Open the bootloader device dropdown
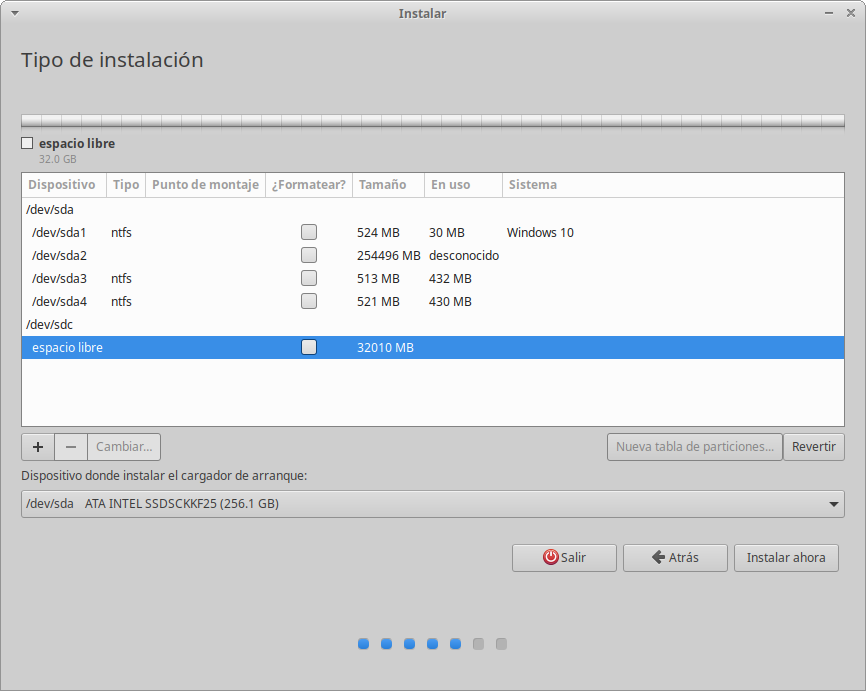Image resolution: width=866 pixels, height=691 pixels. pyautogui.click(x=432, y=504)
